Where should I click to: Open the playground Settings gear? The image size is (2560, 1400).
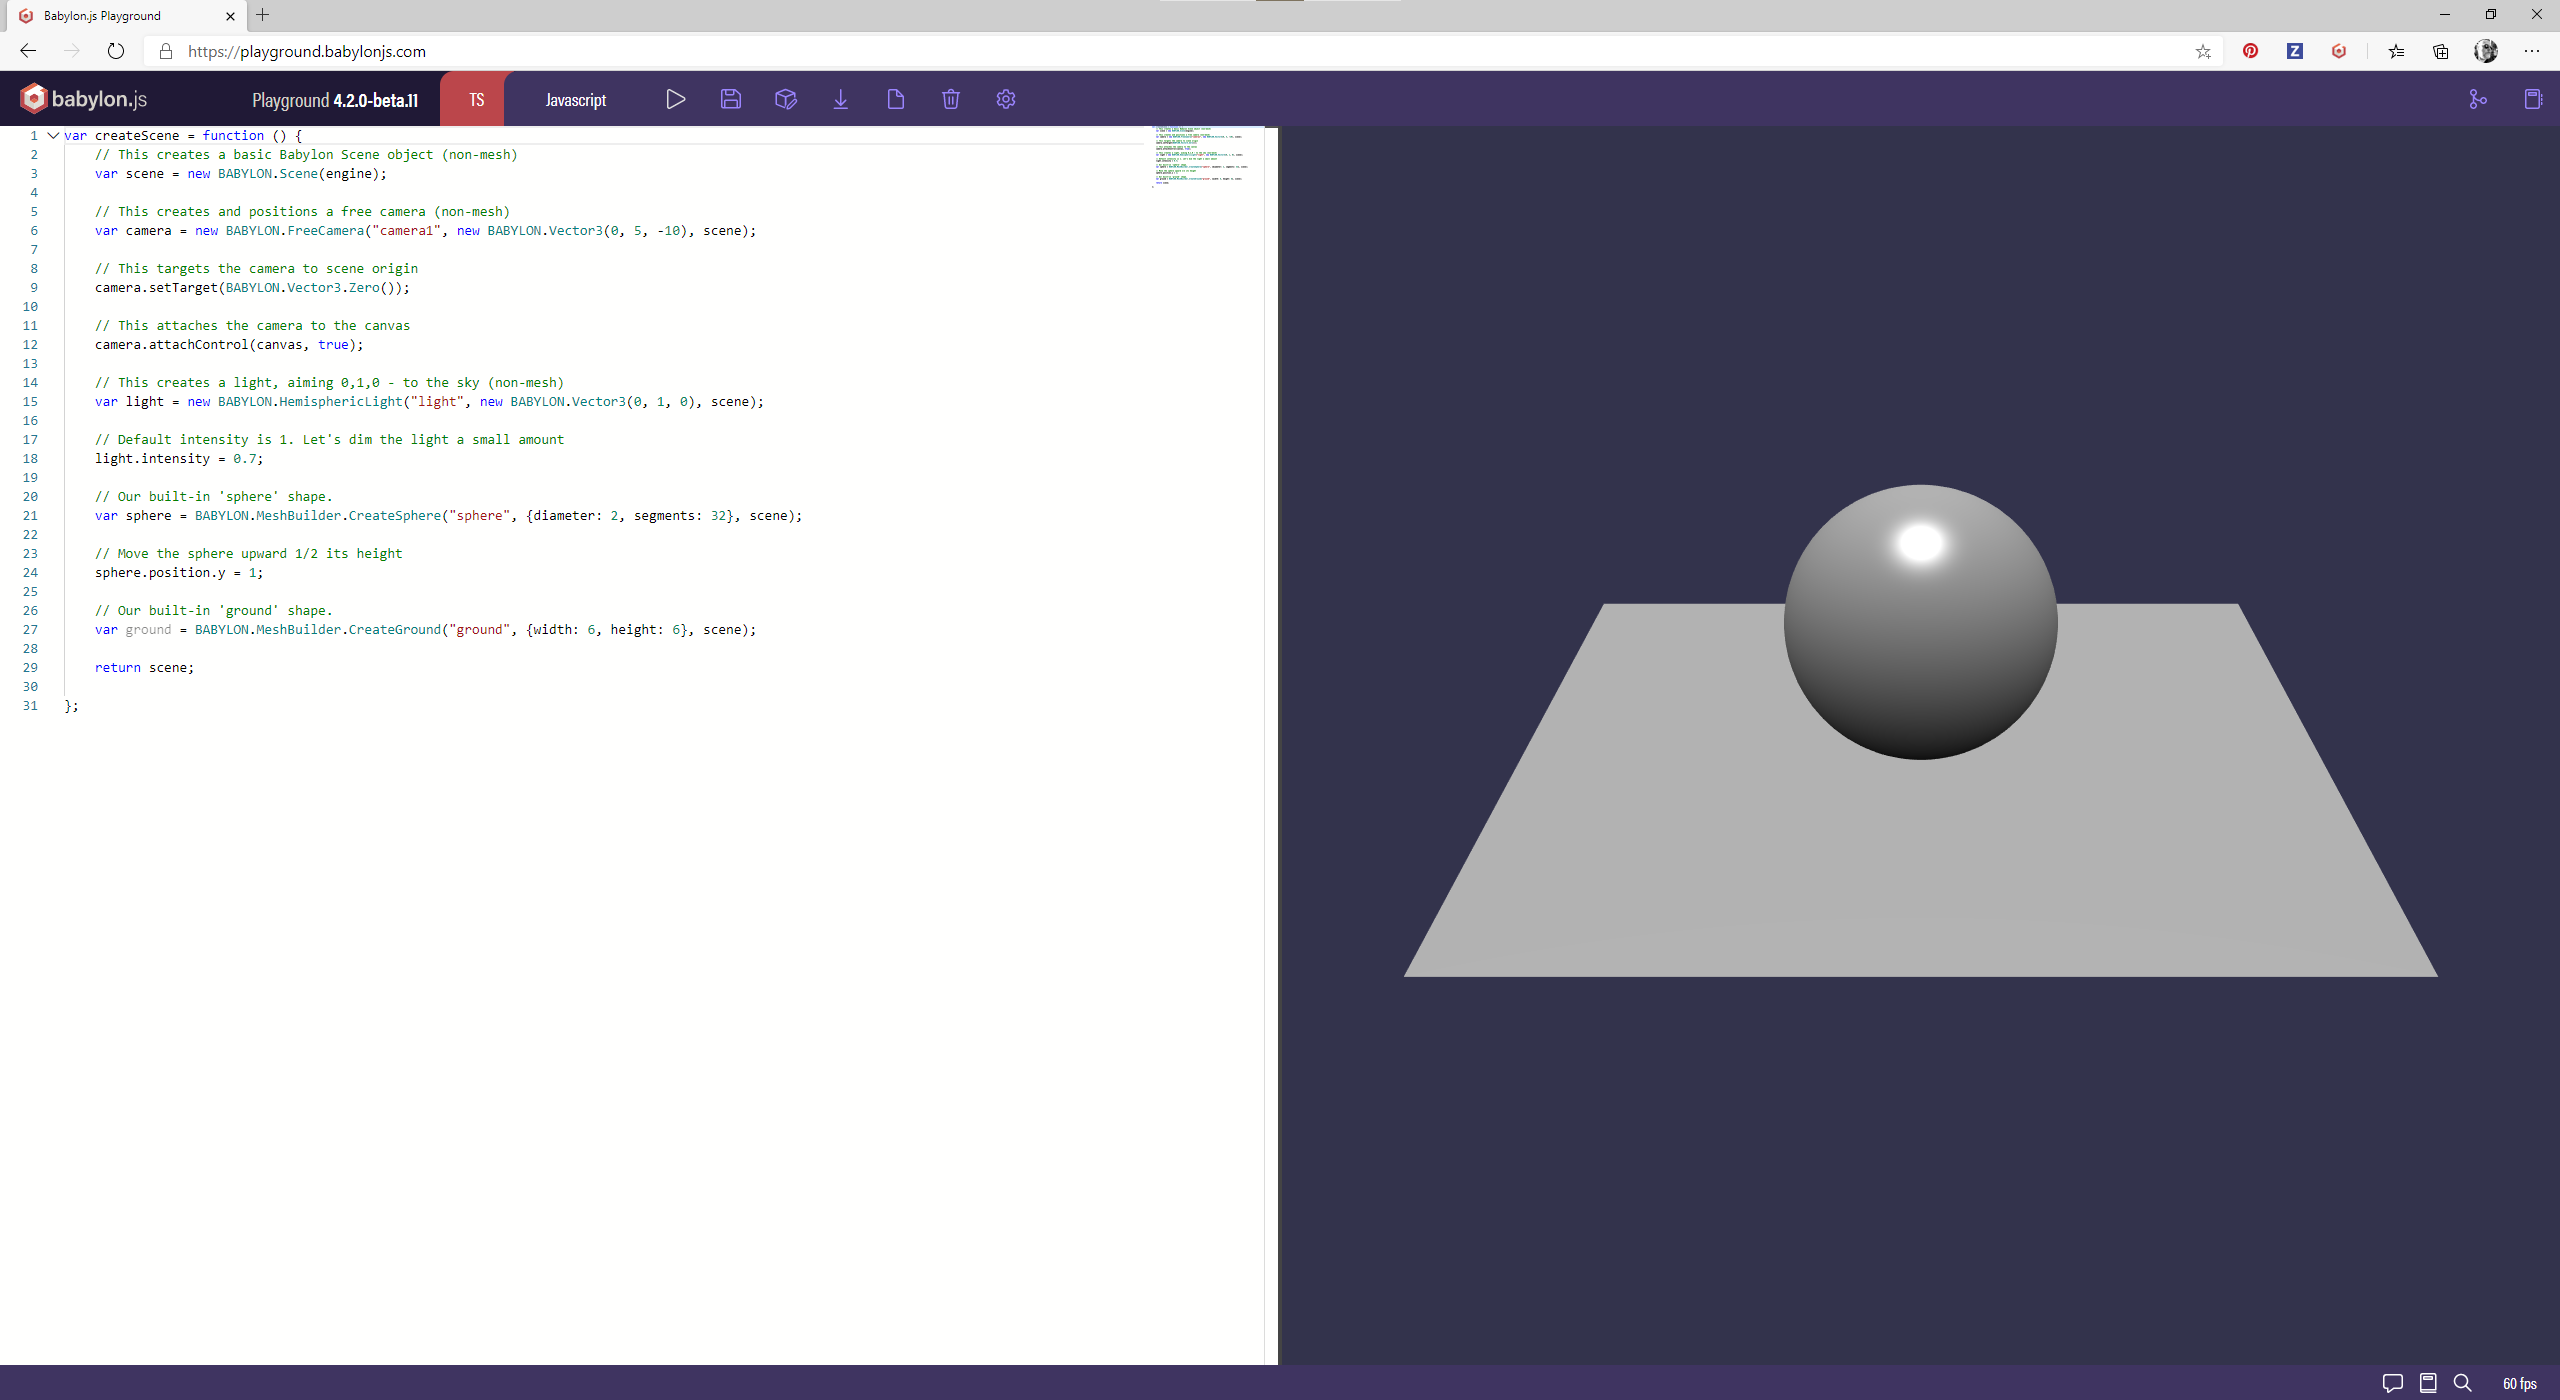tap(1005, 99)
